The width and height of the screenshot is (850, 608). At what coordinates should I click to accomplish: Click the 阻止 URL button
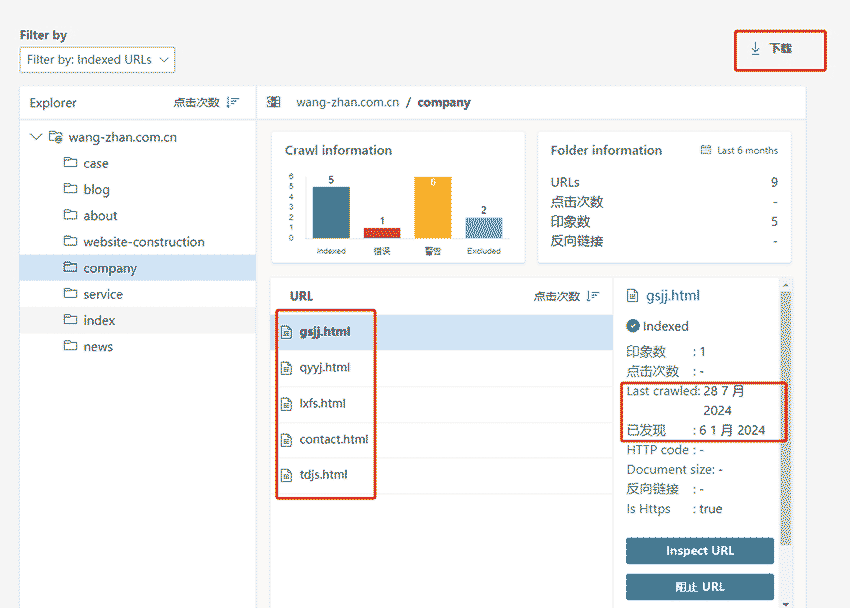pyautogui.click(x=700, y=587)
